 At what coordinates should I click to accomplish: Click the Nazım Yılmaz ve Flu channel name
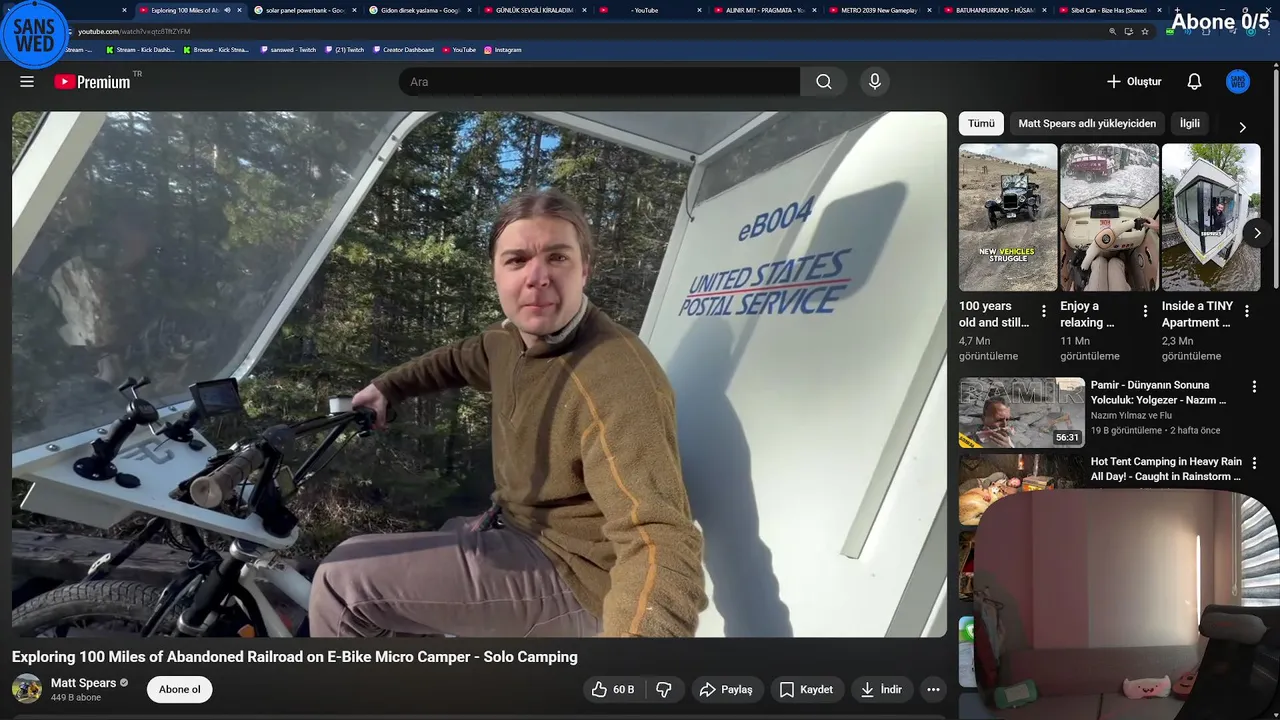[1131, 415]
